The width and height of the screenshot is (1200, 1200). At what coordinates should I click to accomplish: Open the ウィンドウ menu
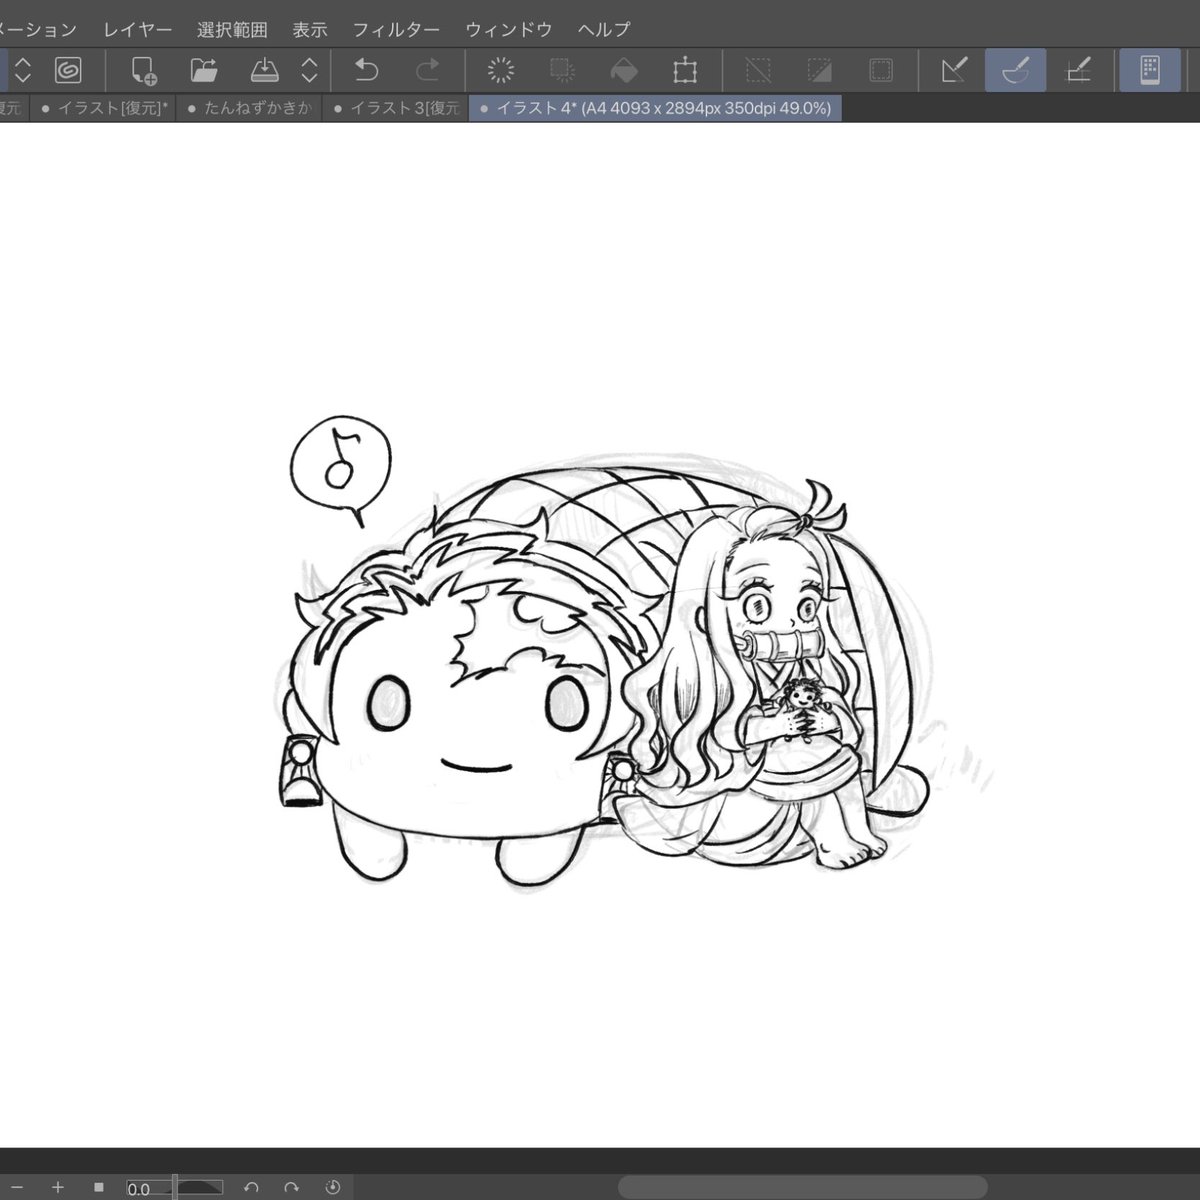[509, 29]
